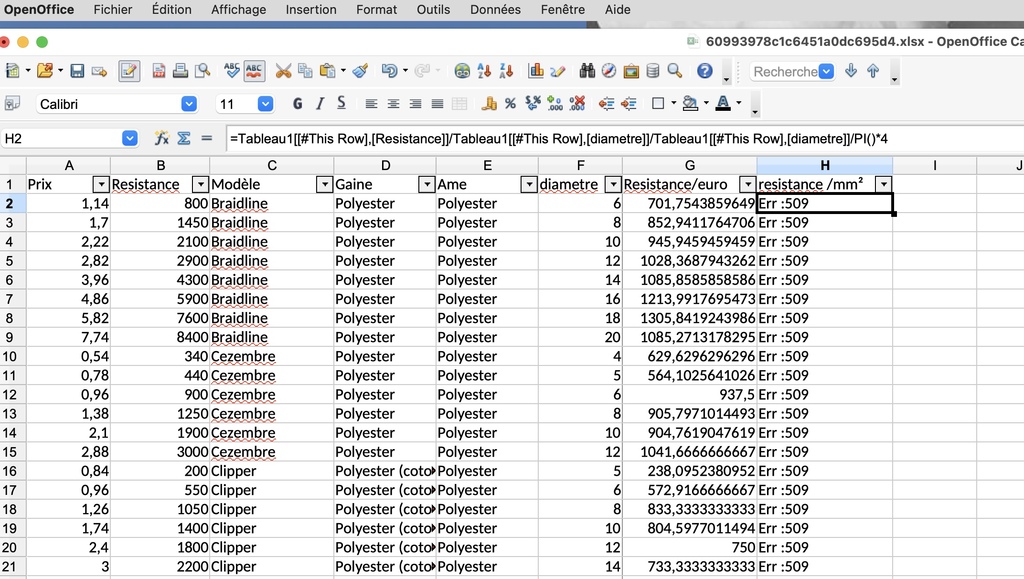Justify cell content
This screenshot has width=1024, height=579.
(x=438, y=104)
